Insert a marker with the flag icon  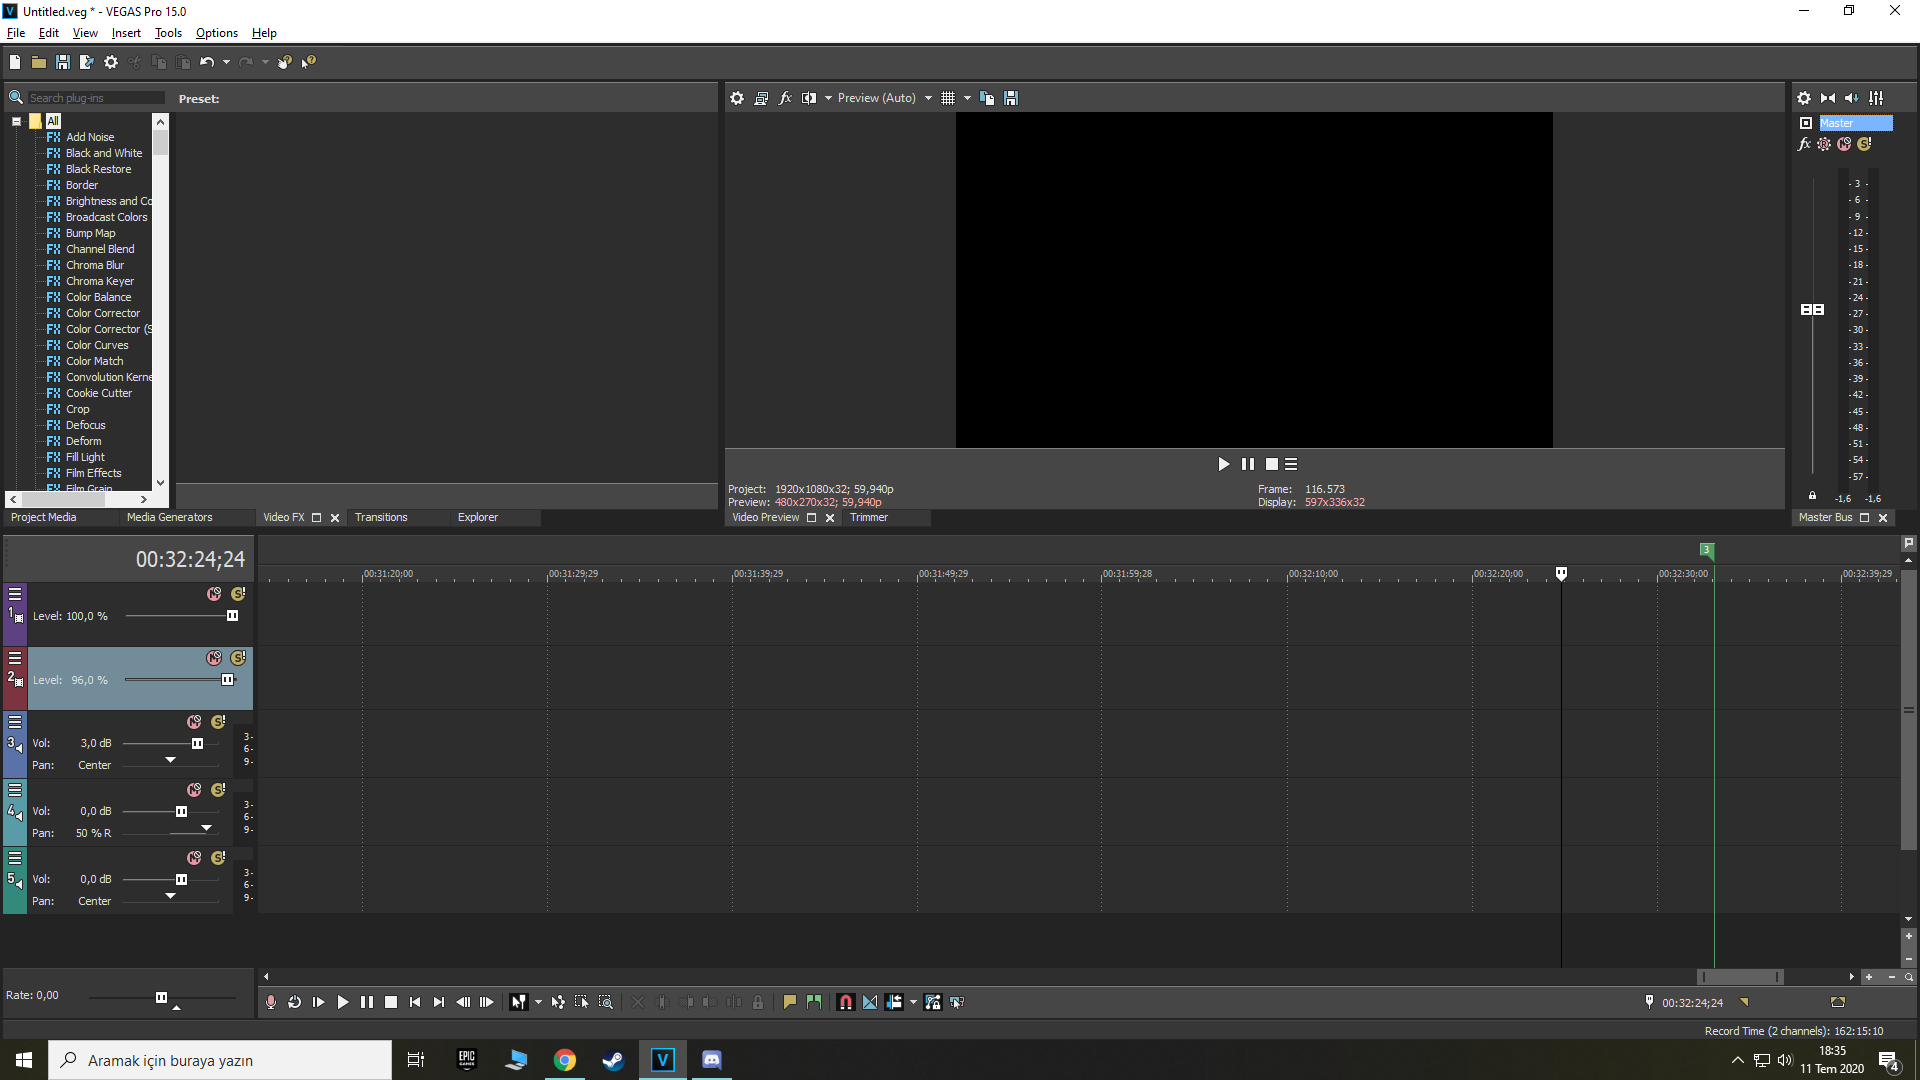click(790, 1002)
